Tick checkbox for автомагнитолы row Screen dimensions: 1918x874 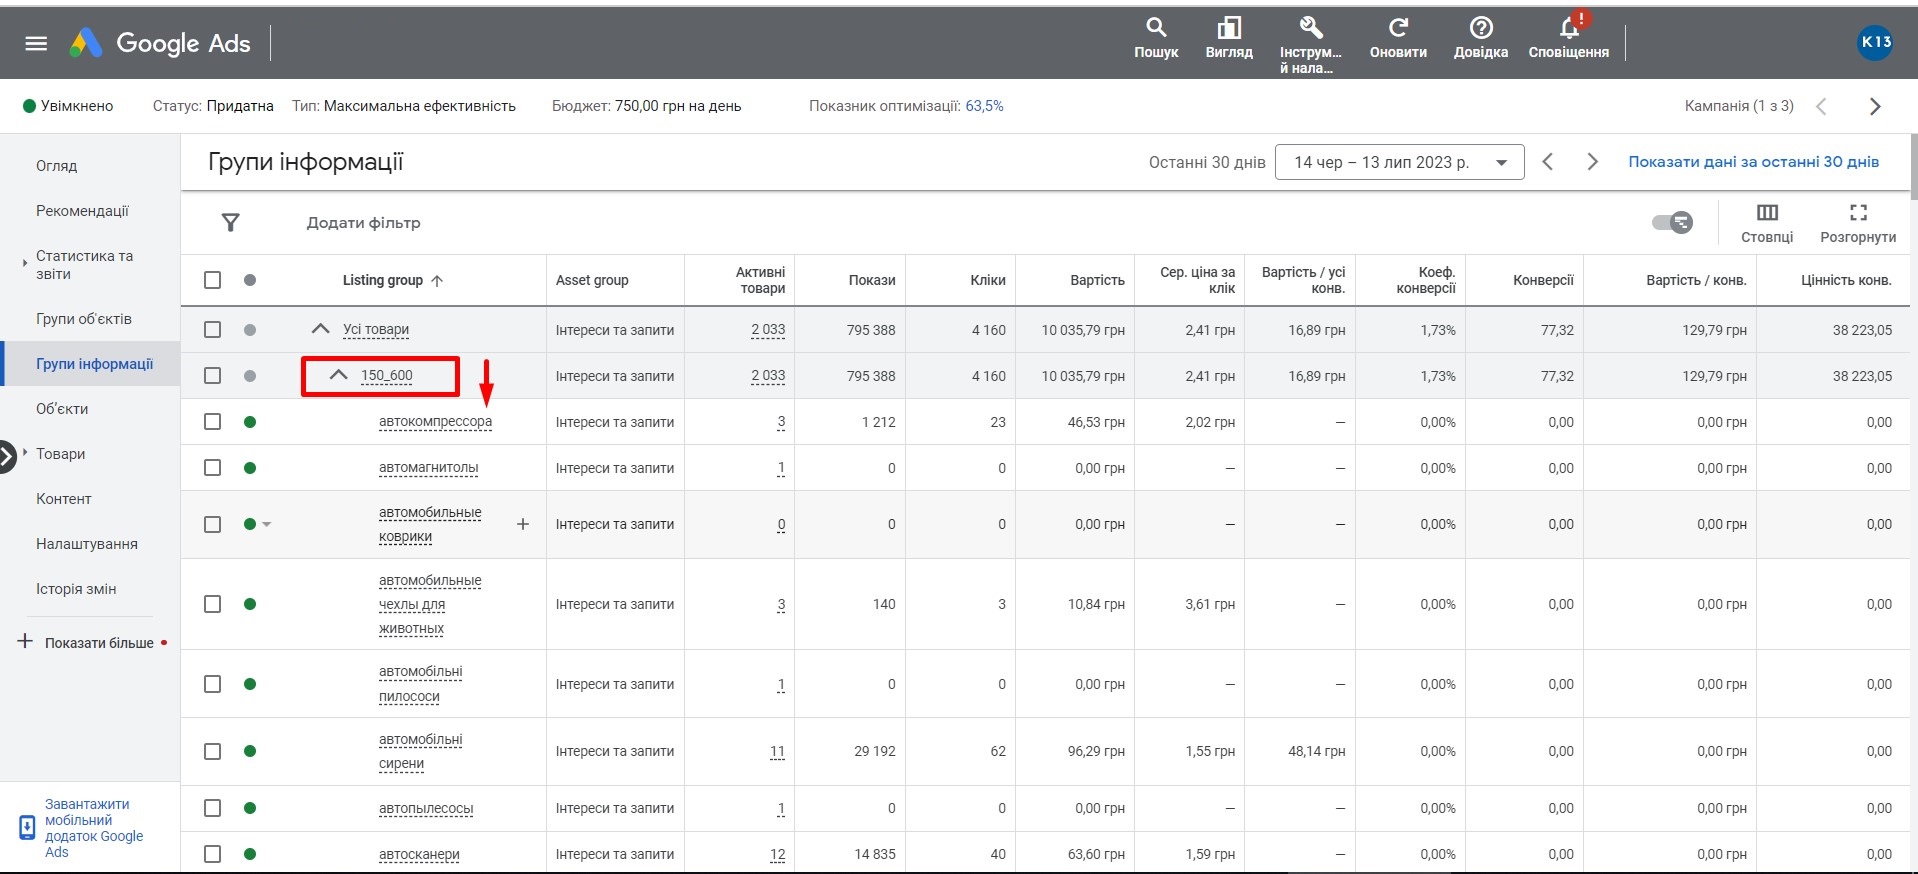[x=212, y=468]
